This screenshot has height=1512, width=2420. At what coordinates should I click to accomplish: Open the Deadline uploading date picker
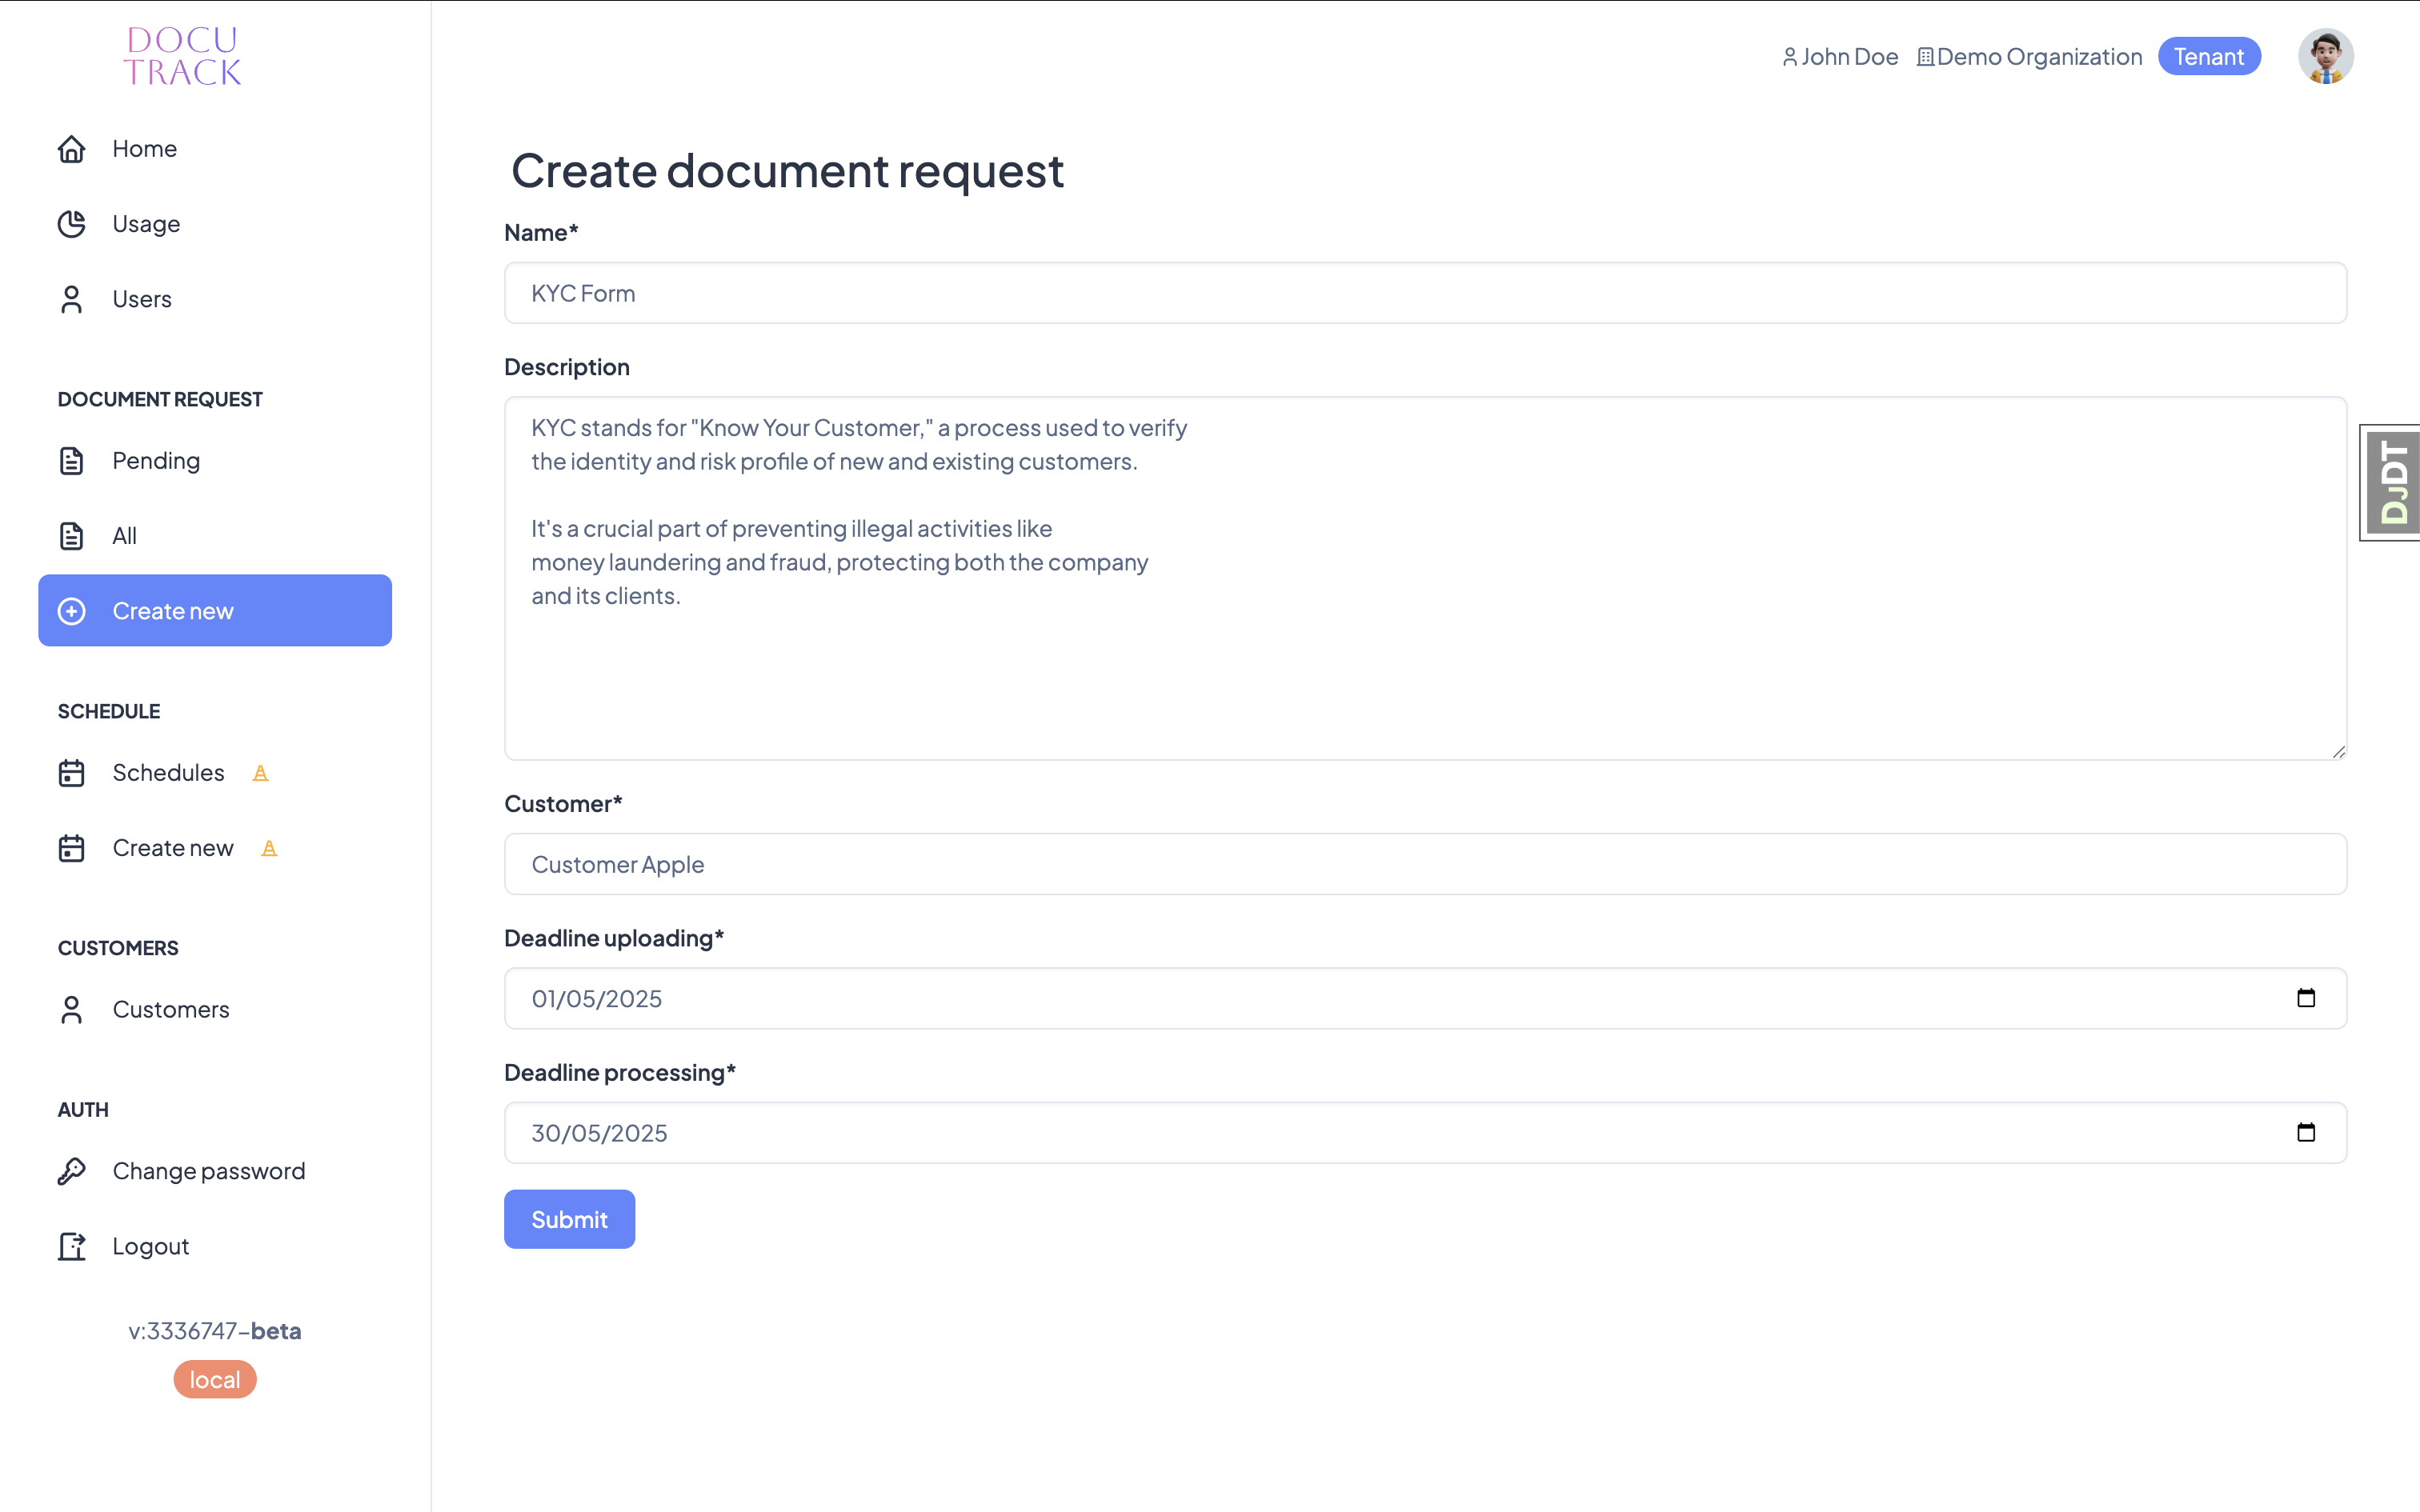2308,998
